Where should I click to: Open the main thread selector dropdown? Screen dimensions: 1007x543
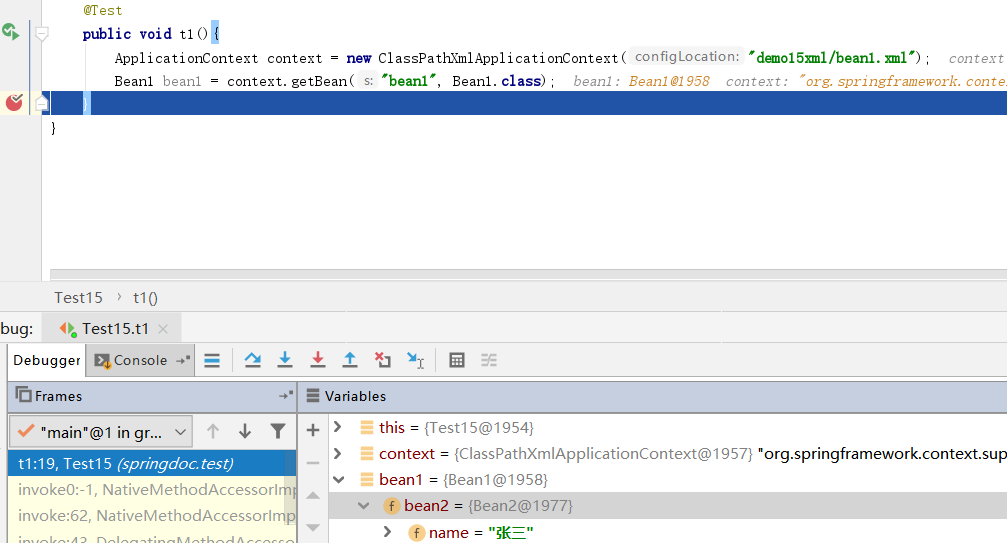click(101, 432)
